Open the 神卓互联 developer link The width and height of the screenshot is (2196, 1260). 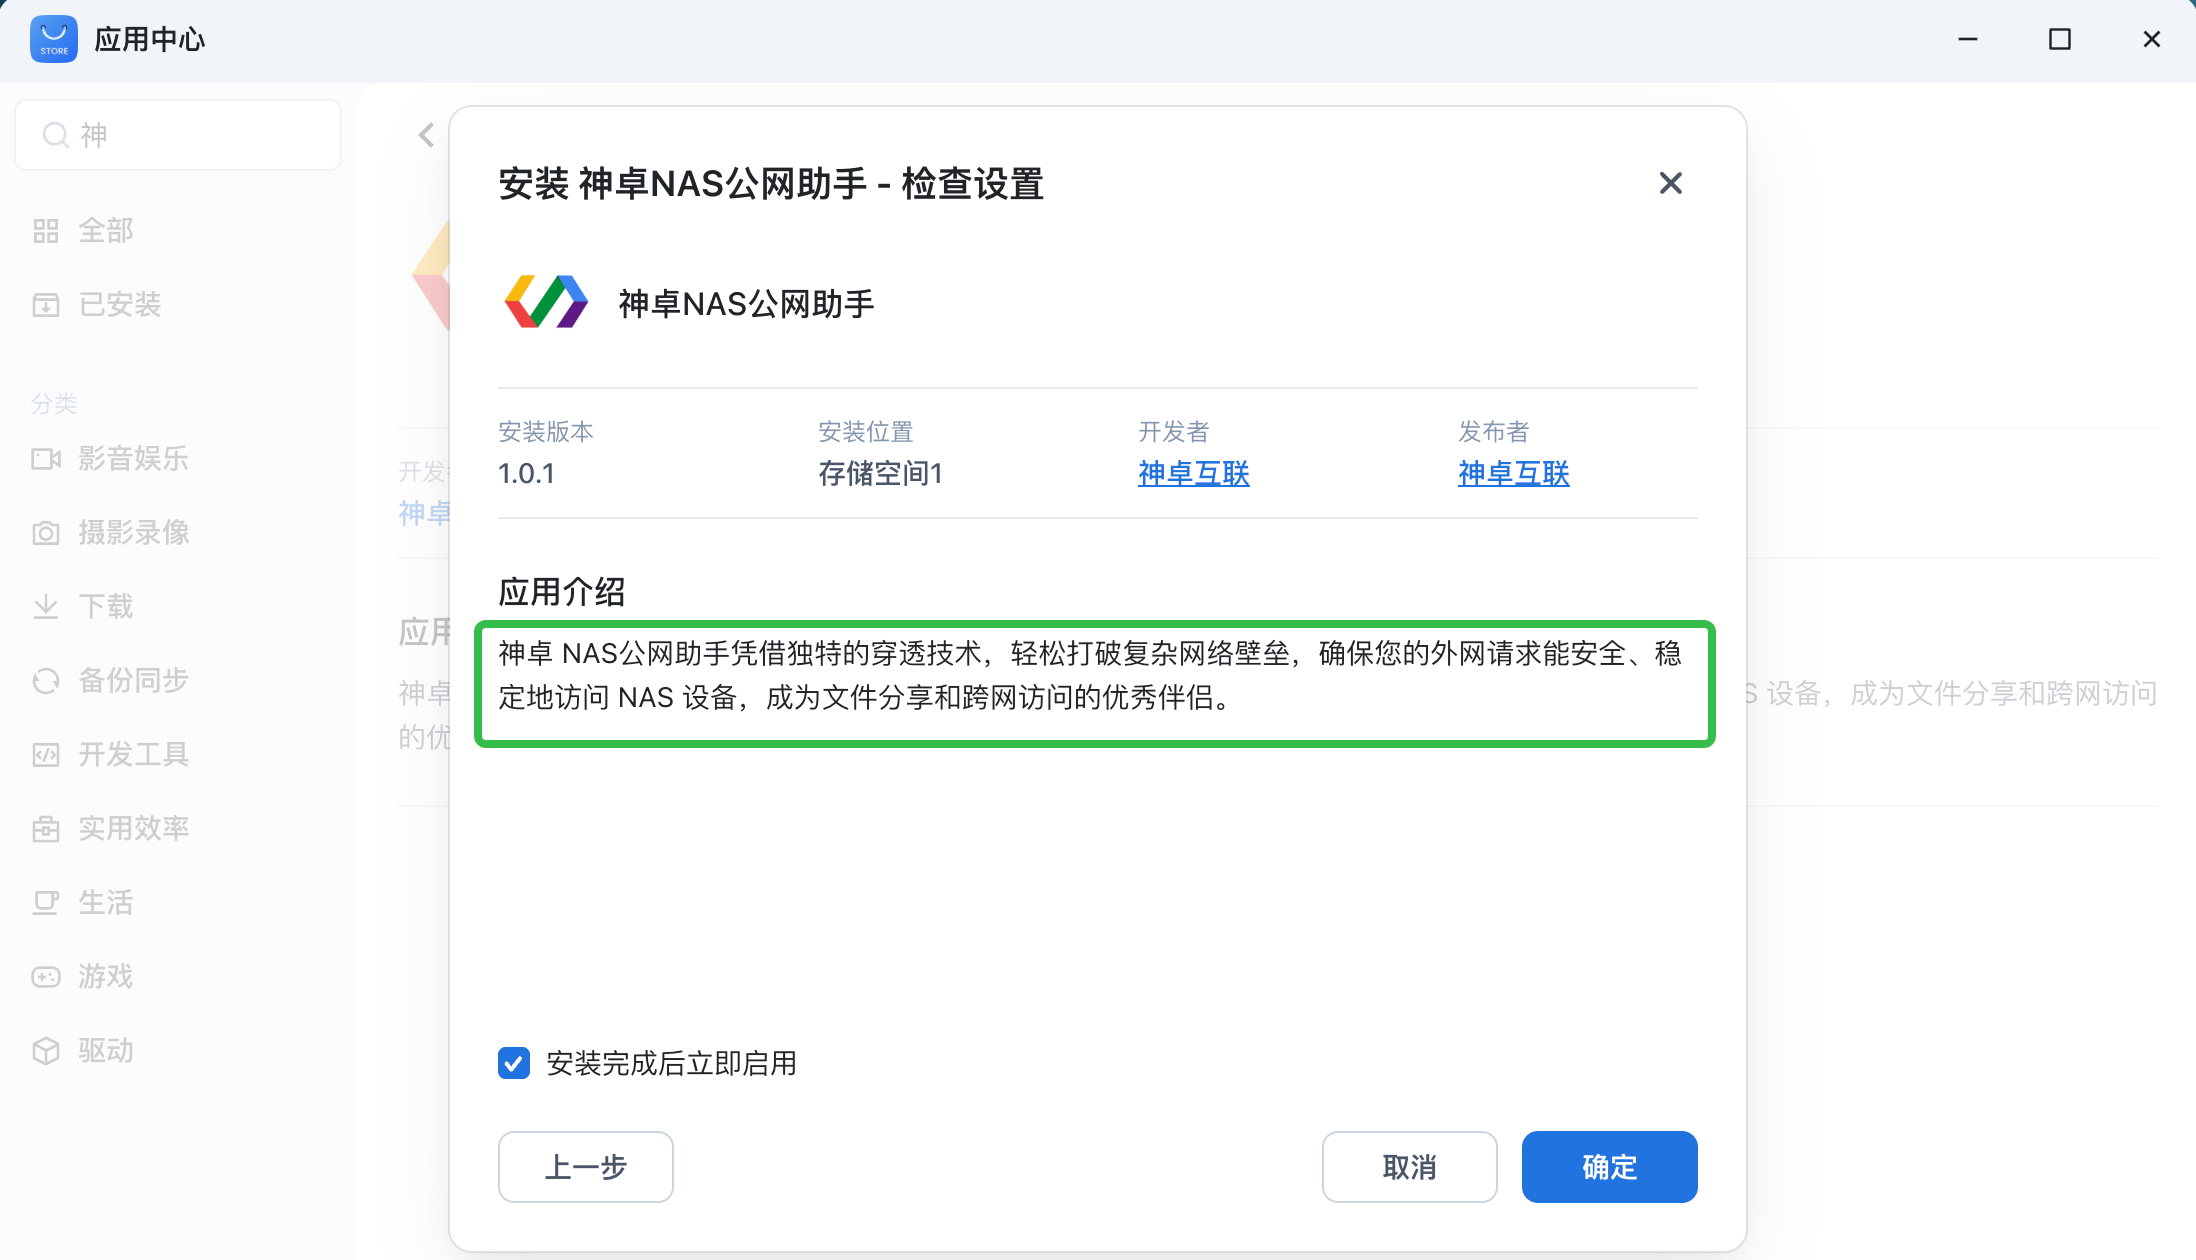point(1194,473)
